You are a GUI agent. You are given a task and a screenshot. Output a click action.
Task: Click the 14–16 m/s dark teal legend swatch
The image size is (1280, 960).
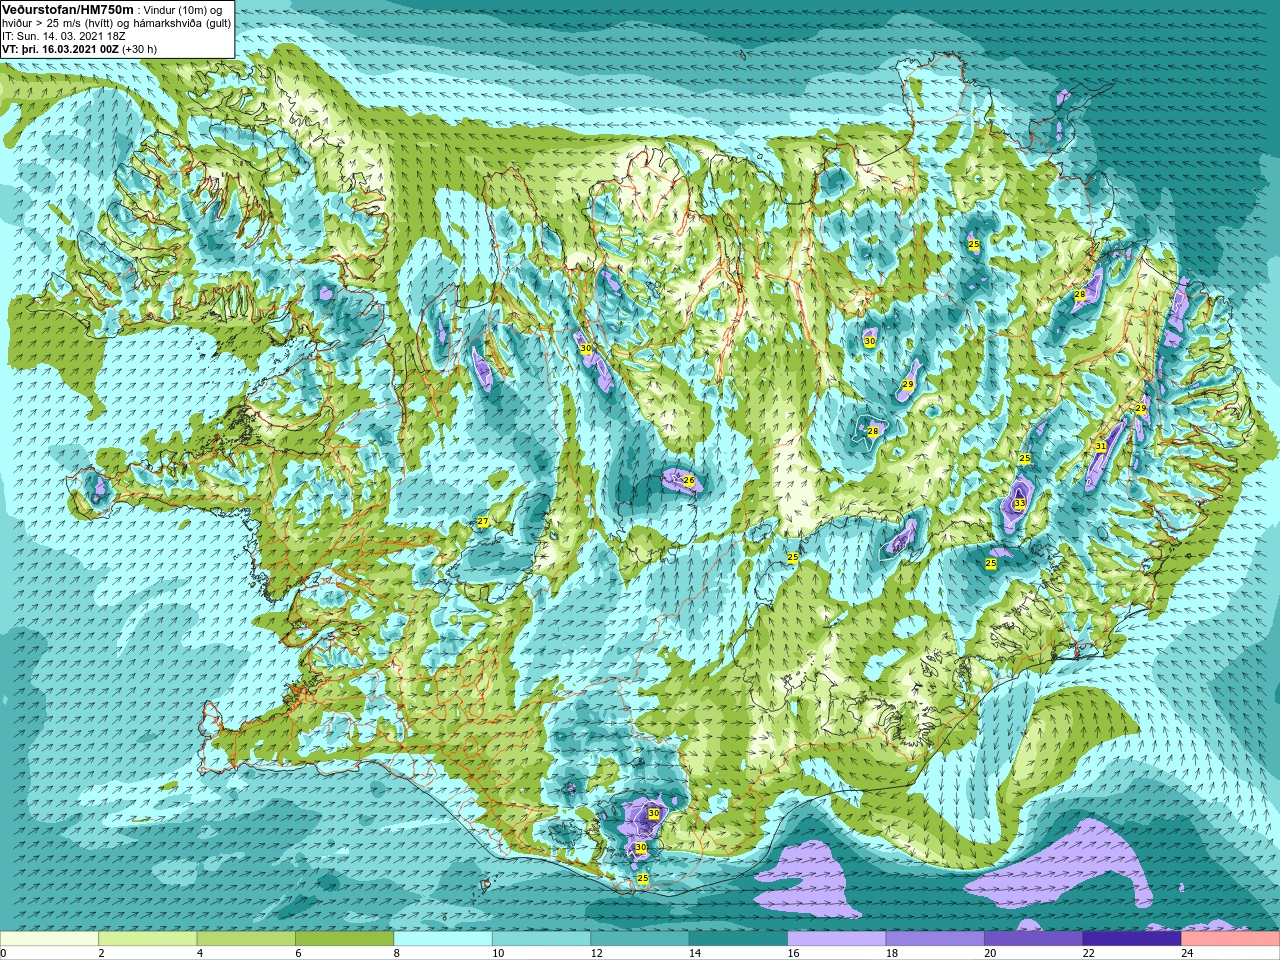(738, 939)
